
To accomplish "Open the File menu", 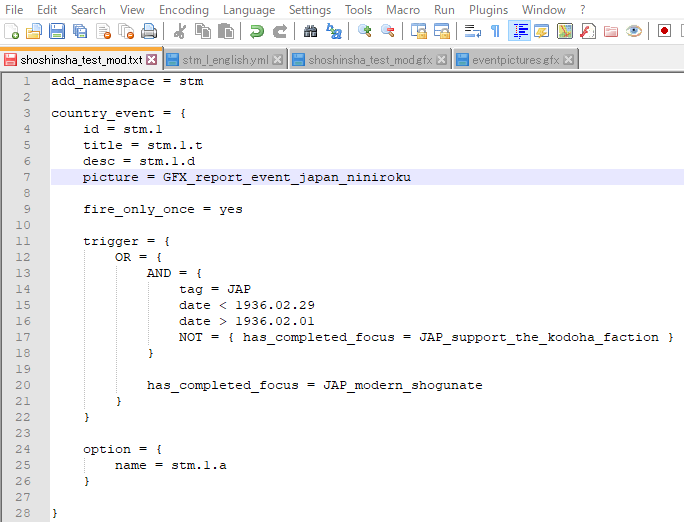I will (x=14, y=10).
